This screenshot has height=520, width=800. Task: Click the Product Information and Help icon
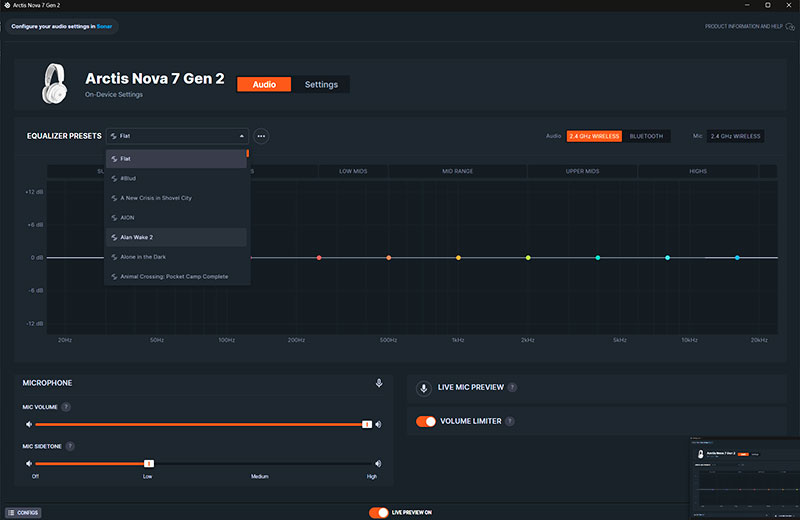point(790,26)
